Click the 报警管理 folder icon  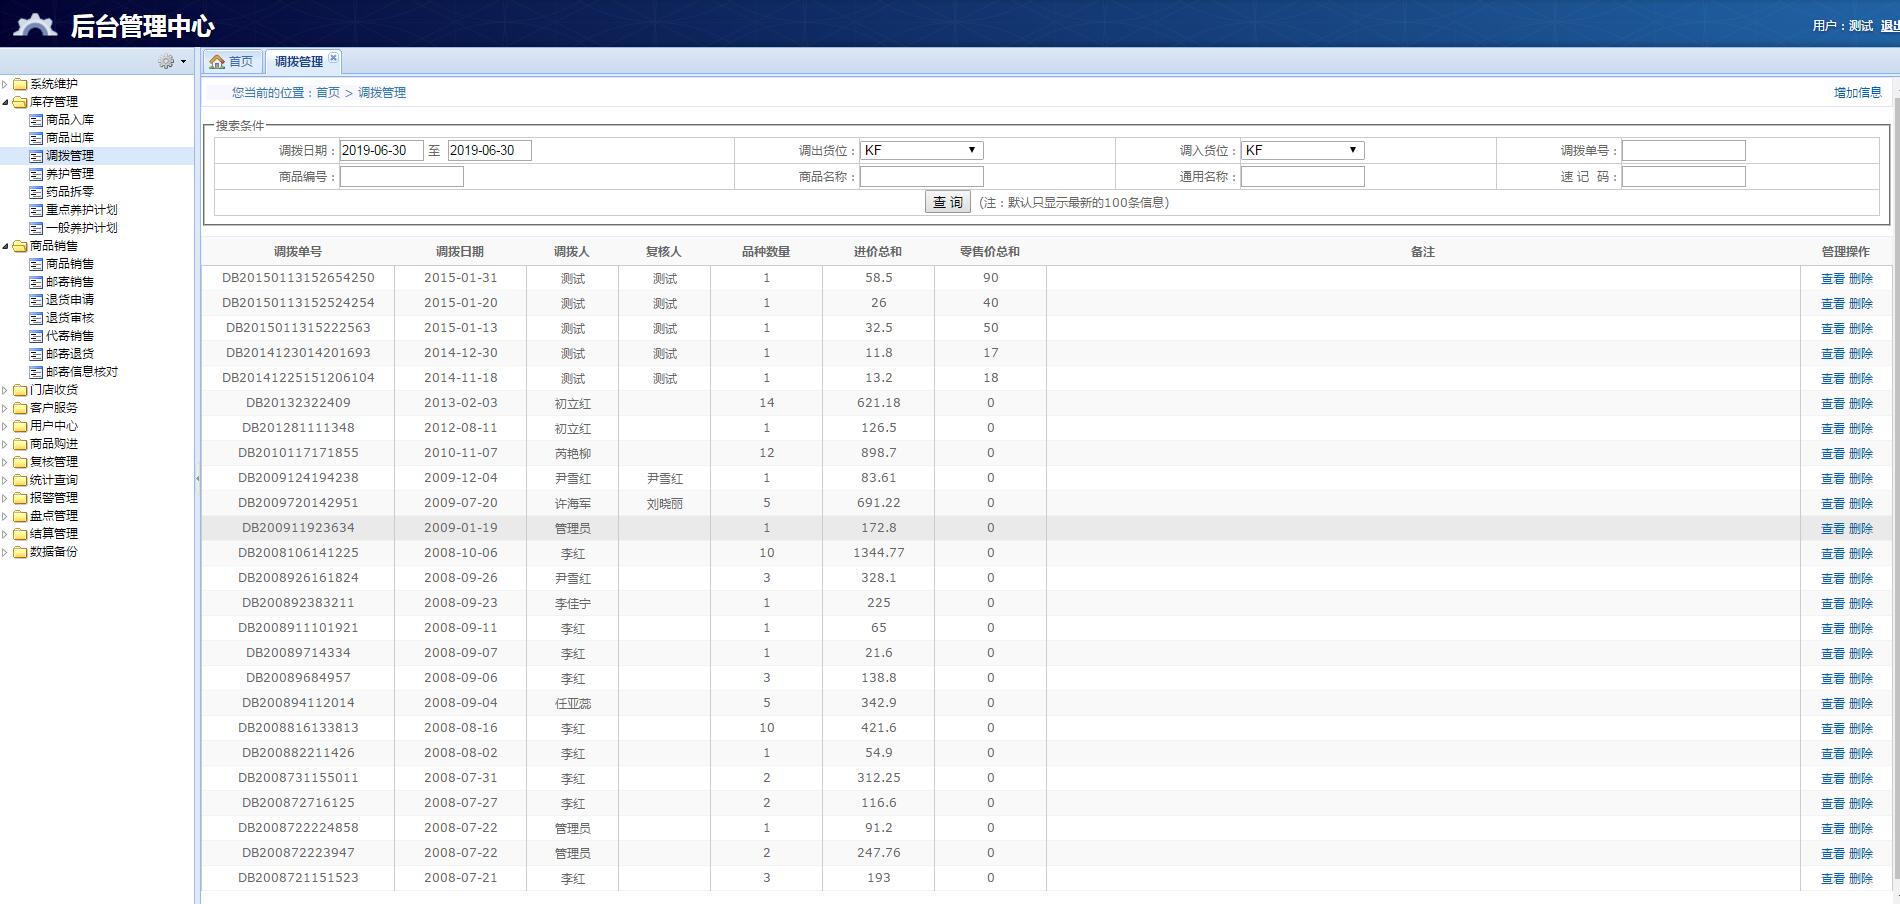click(20, 498)
